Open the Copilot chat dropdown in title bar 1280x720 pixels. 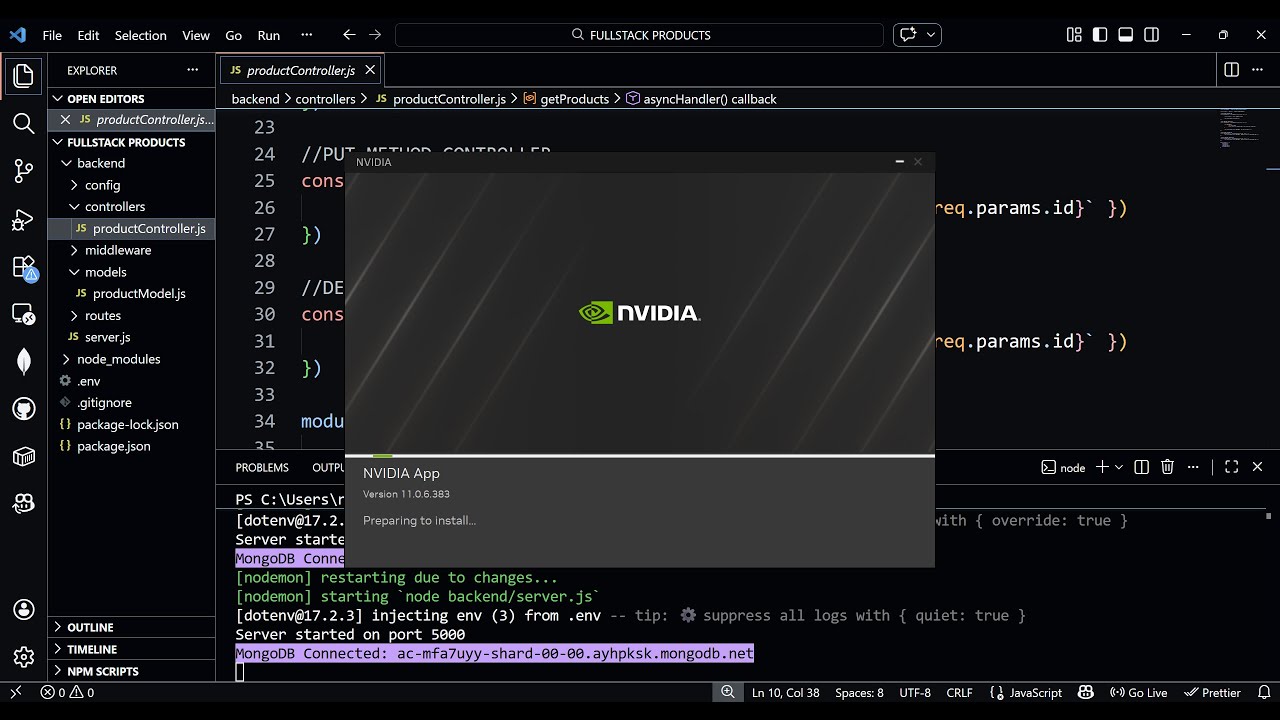tap(932, 35)
